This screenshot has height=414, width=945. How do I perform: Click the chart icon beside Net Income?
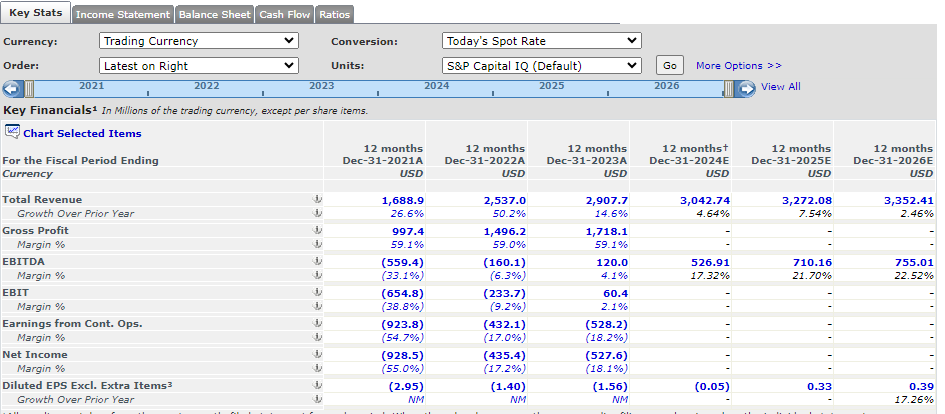(318, 355)
